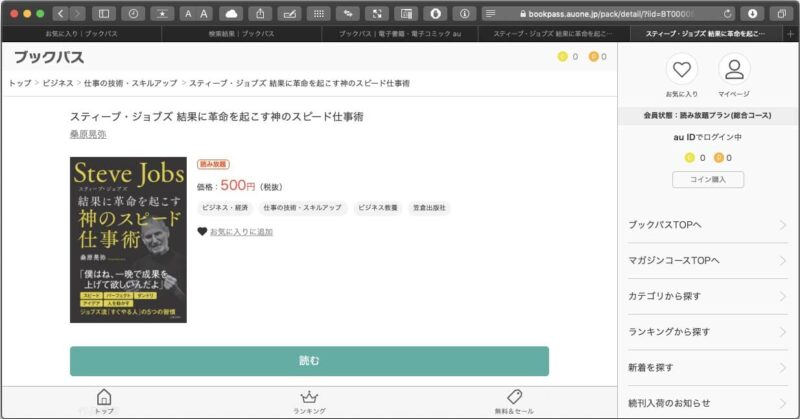The height and width of the screenshot is (419, 800).
Task: Click お気に入りに追加 link
Action: click(241, 232)
